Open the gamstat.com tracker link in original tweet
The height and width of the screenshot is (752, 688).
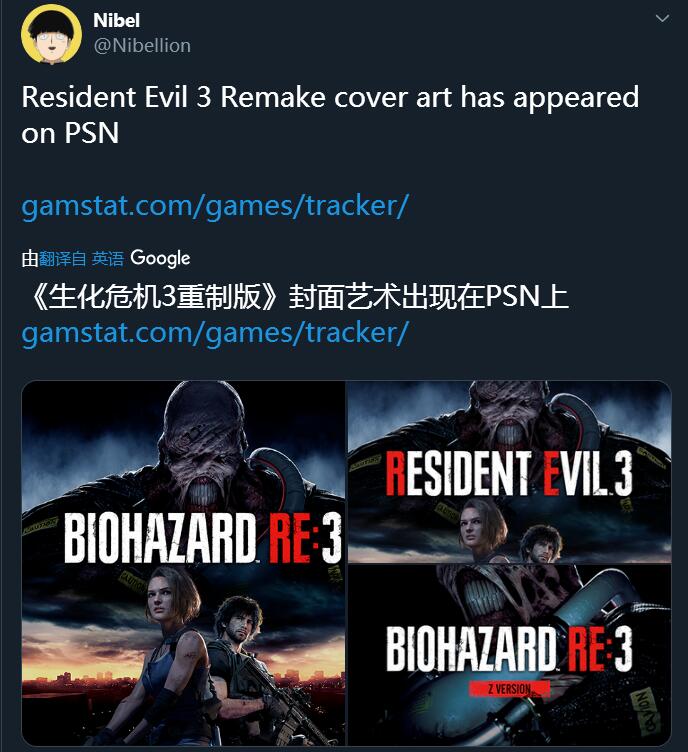(x=215, y=206)
